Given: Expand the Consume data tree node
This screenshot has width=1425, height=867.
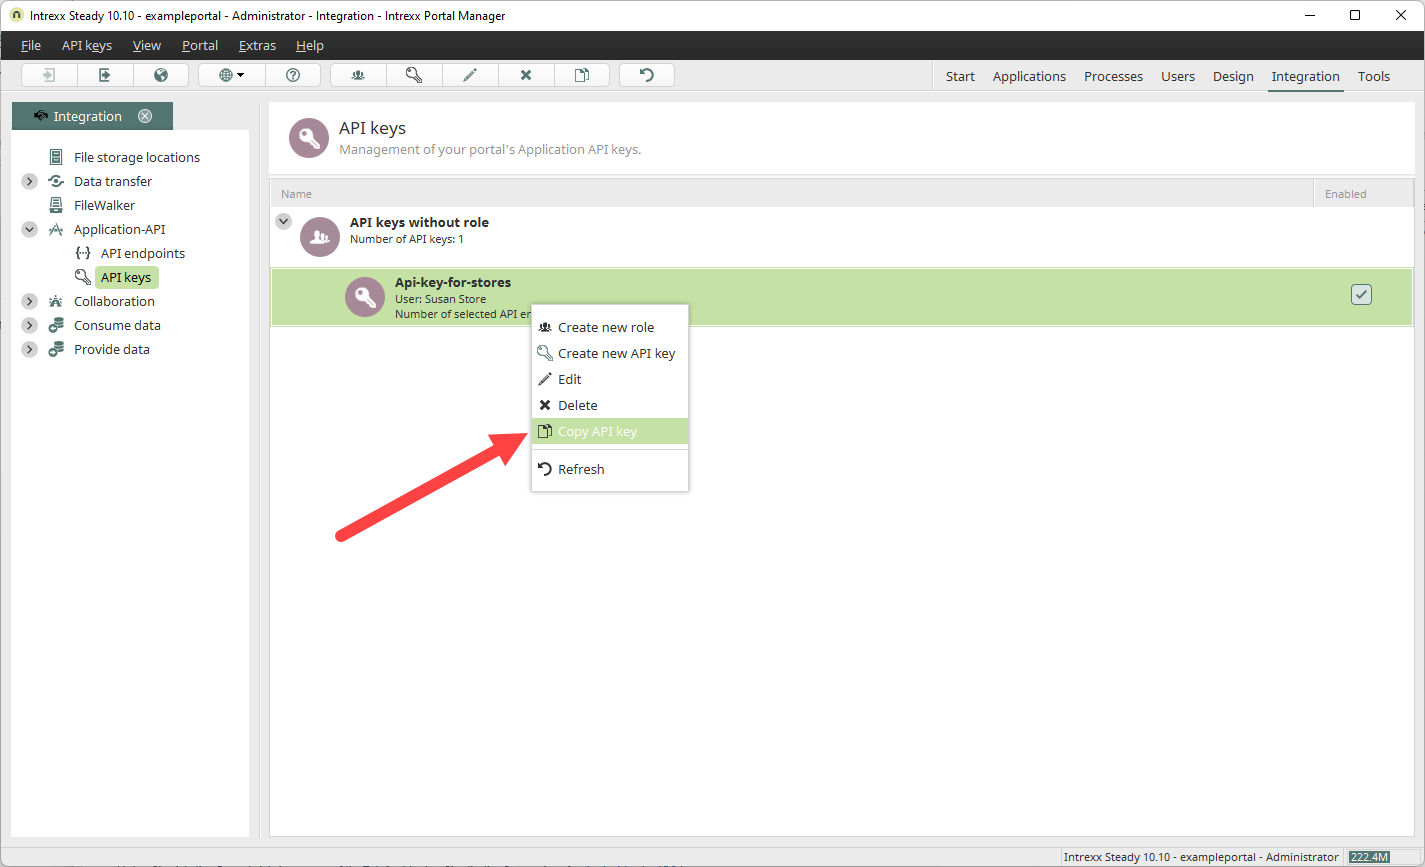Looking at the screenshot, I should pos(29,325).
